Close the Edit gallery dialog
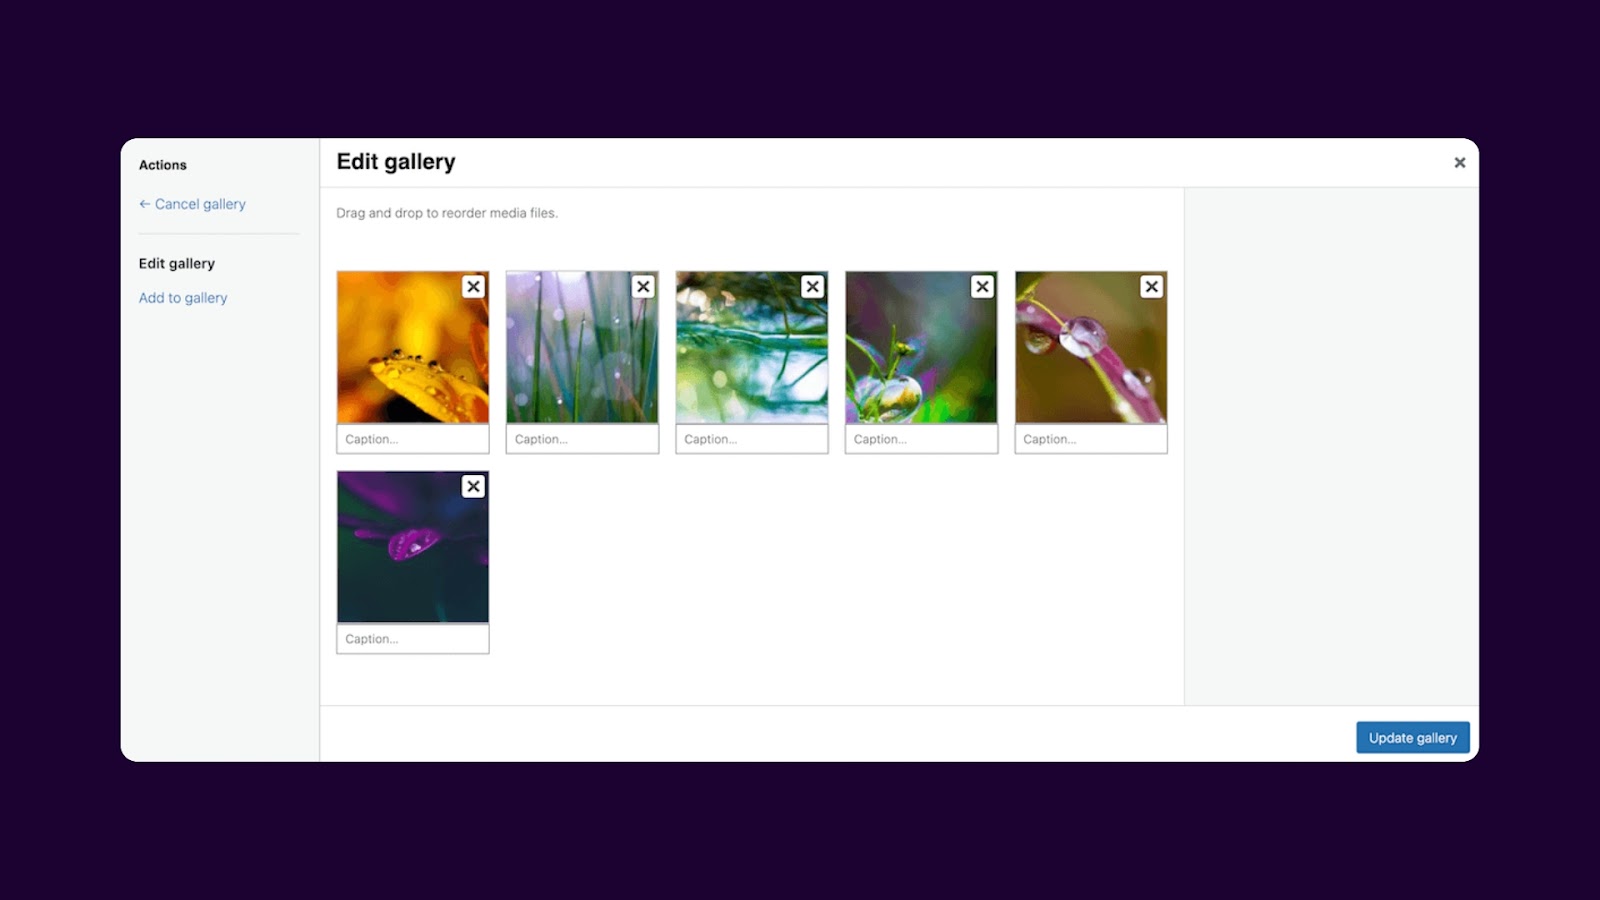Viewport: 1600px width, 900px height. 1460,163
